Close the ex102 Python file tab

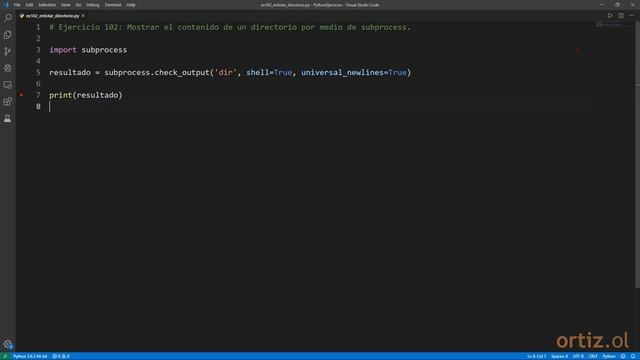click(83, 16)
